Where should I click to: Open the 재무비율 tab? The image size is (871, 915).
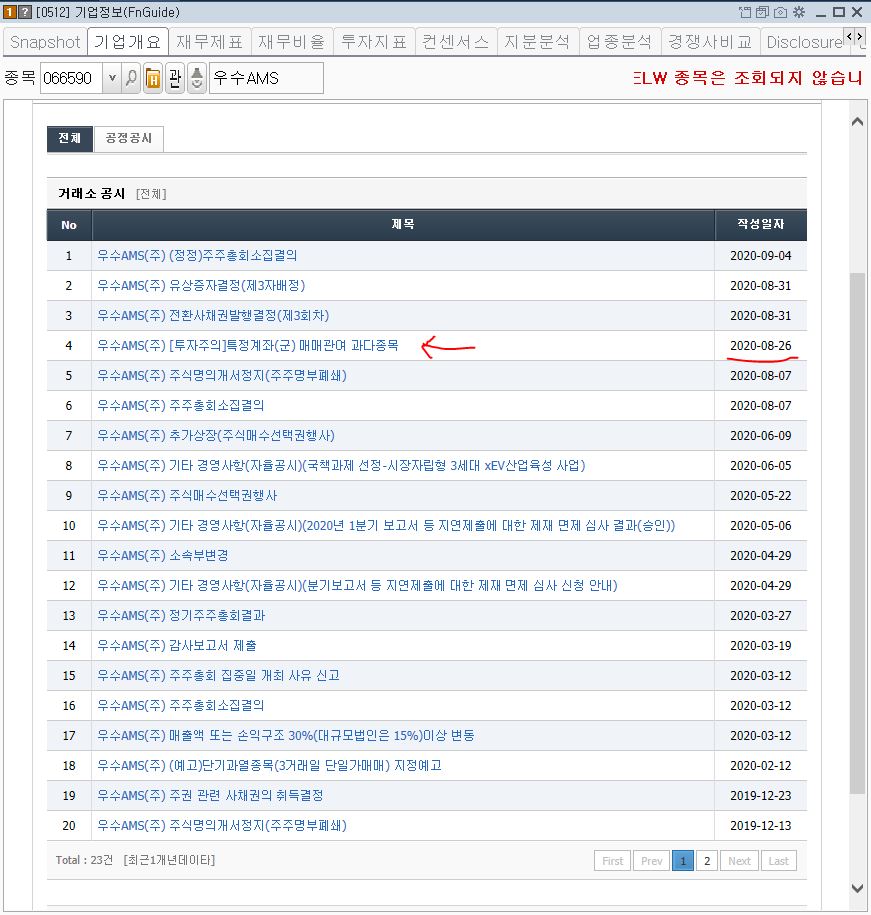[292, 42]
